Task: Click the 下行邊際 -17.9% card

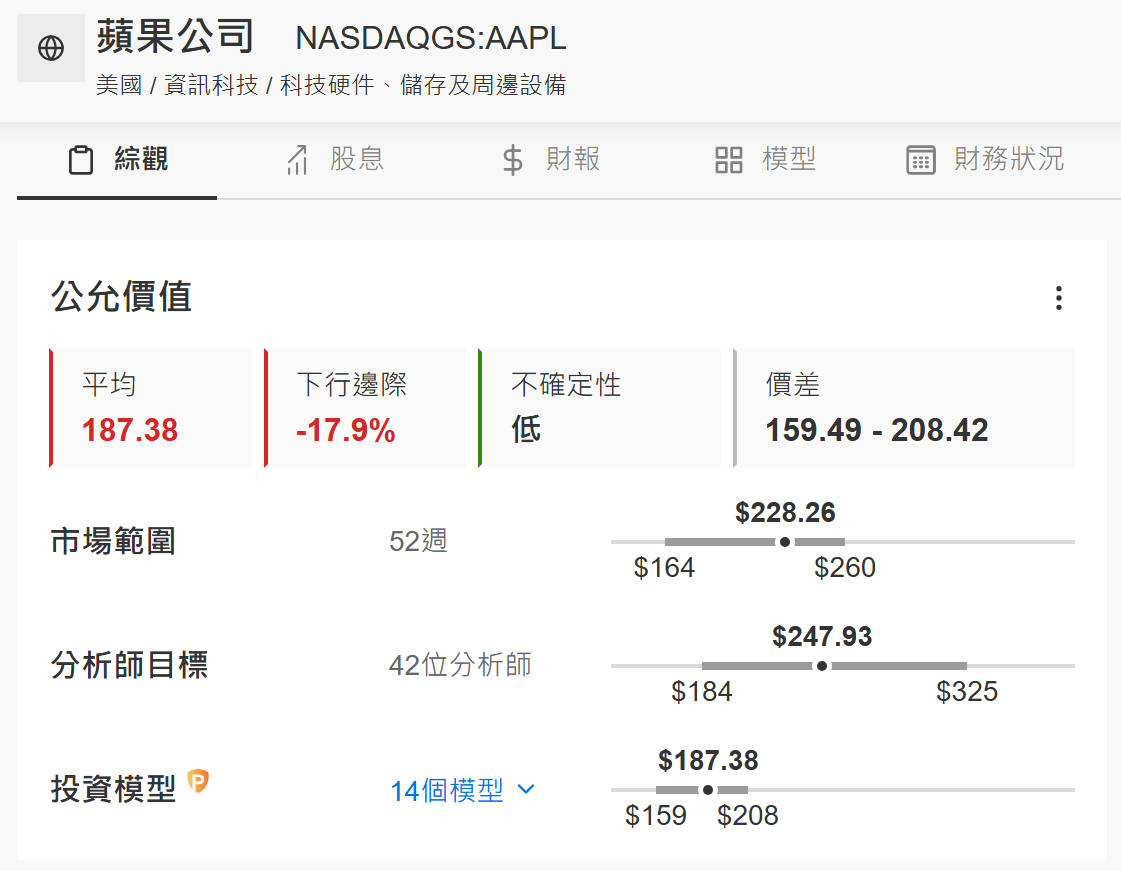Action: [x=366, y=408]
